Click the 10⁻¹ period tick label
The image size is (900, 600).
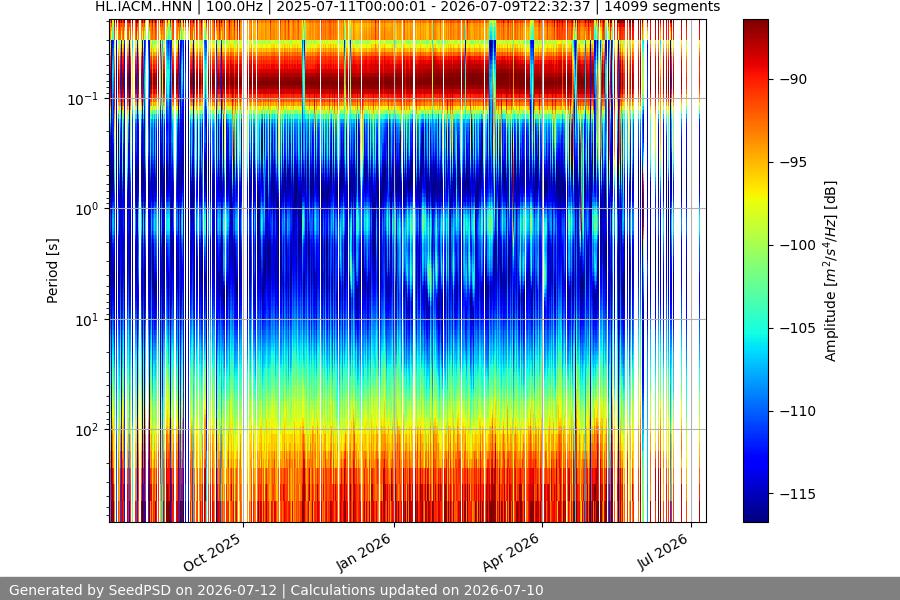(x=83, y=99)
